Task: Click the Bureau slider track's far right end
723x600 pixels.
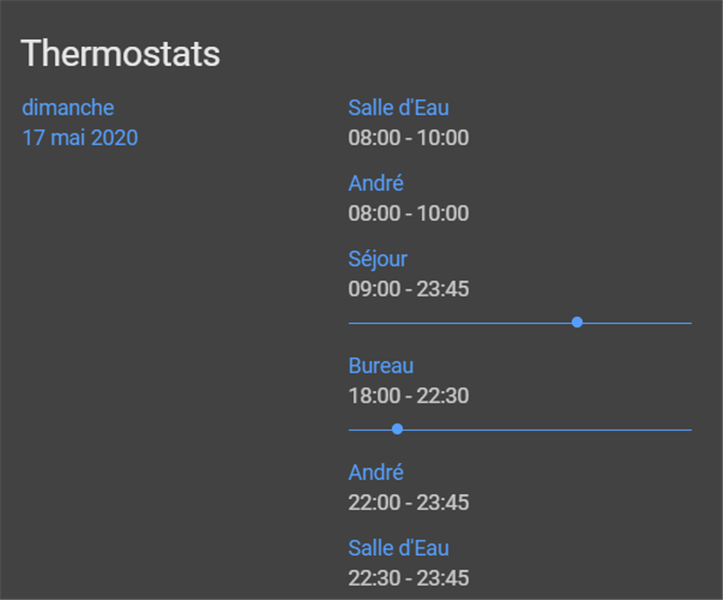Action: tap(688, 430)
